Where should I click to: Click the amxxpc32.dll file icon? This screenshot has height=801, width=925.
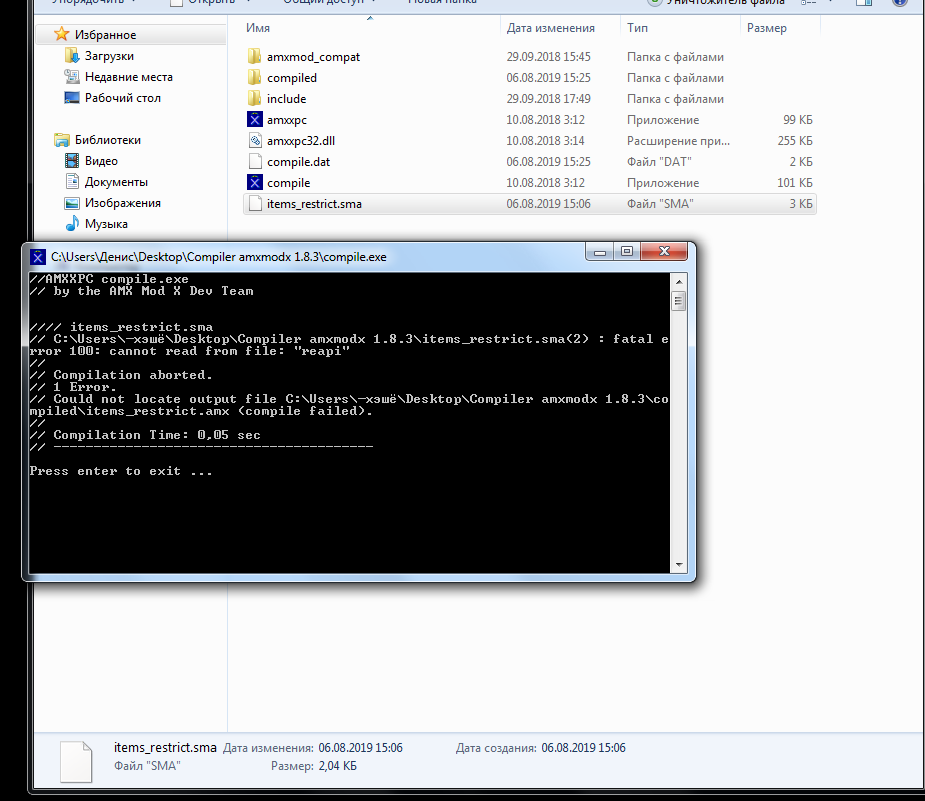click(254, 140)
